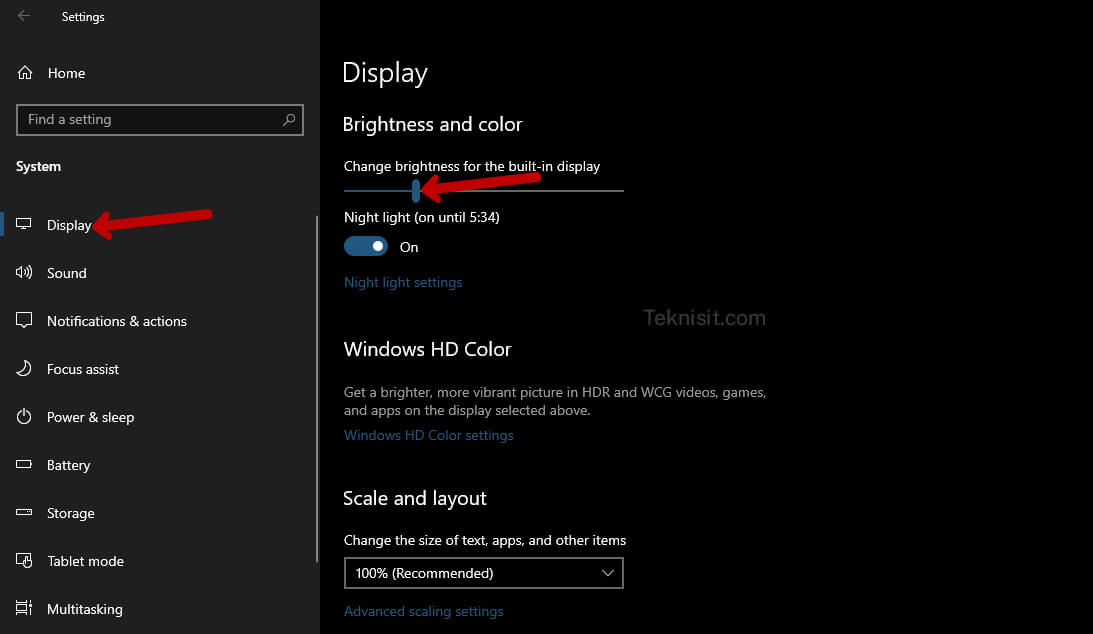Click the System section label
Image resolution: width=1093 pixels, height=634 pixels.
[38, 167]
